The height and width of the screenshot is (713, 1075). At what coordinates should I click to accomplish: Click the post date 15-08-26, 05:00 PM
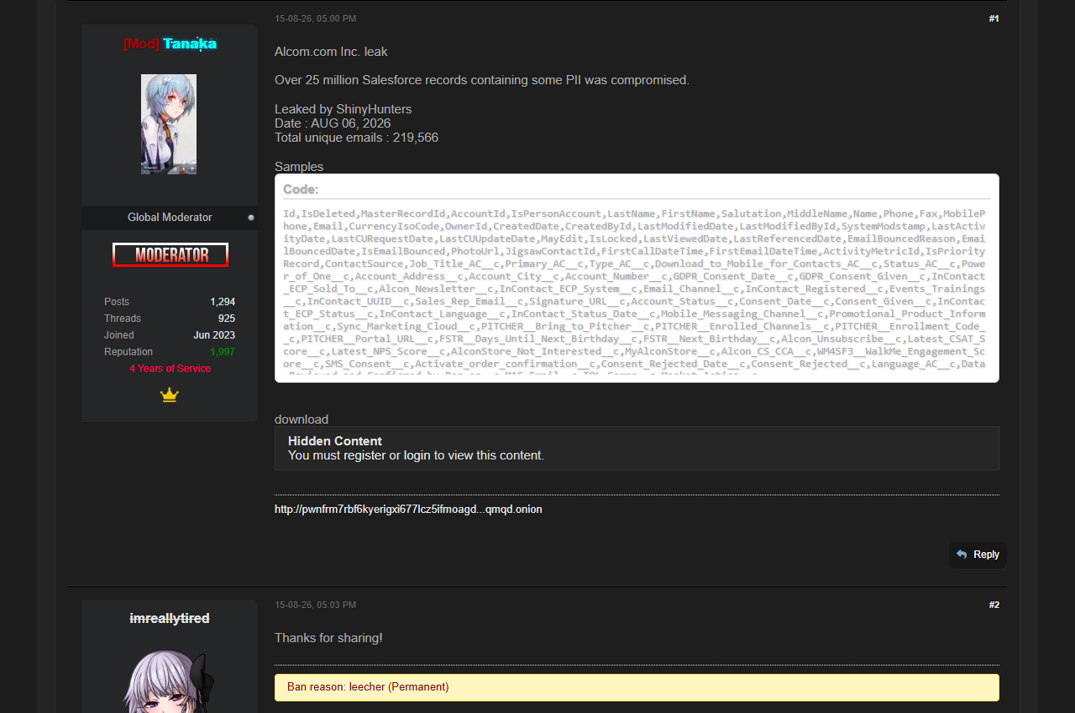[315, 19]
